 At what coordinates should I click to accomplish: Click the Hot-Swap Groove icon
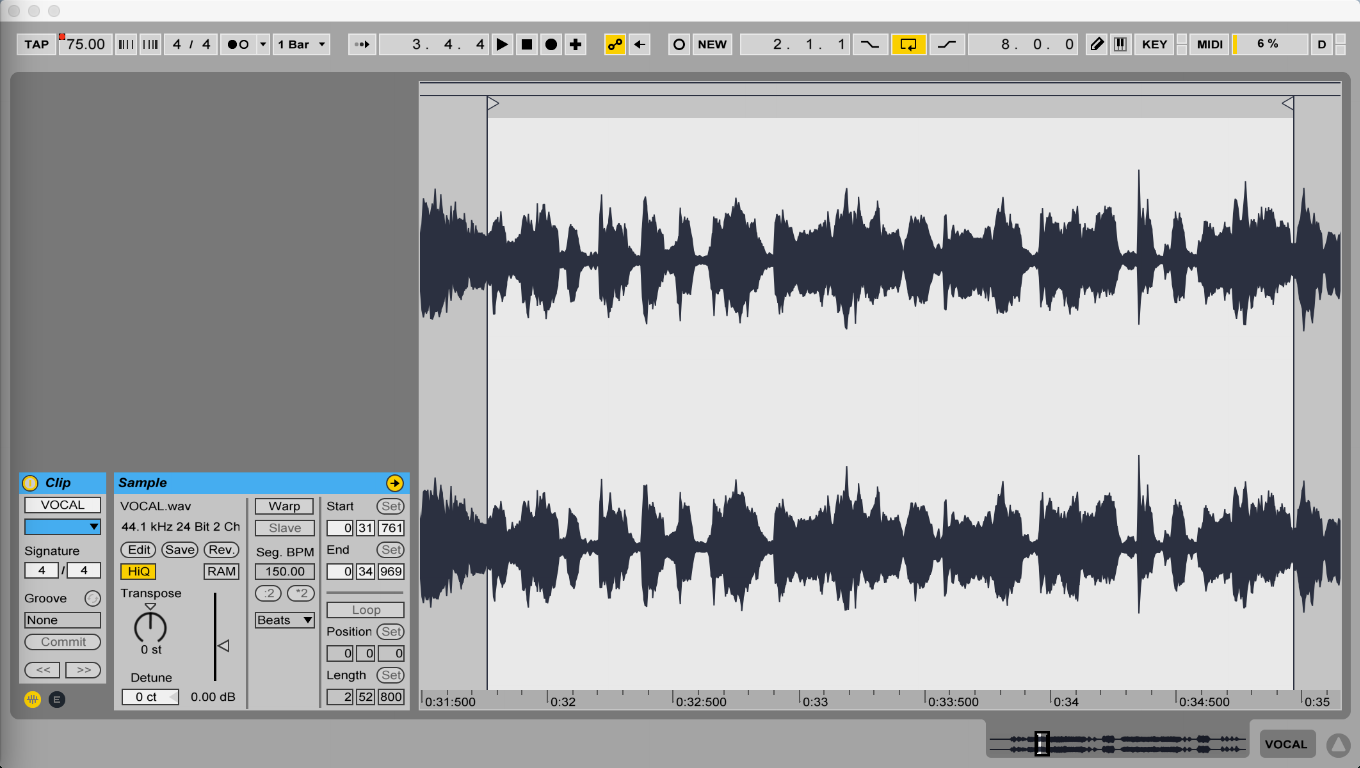coord(92,598)
